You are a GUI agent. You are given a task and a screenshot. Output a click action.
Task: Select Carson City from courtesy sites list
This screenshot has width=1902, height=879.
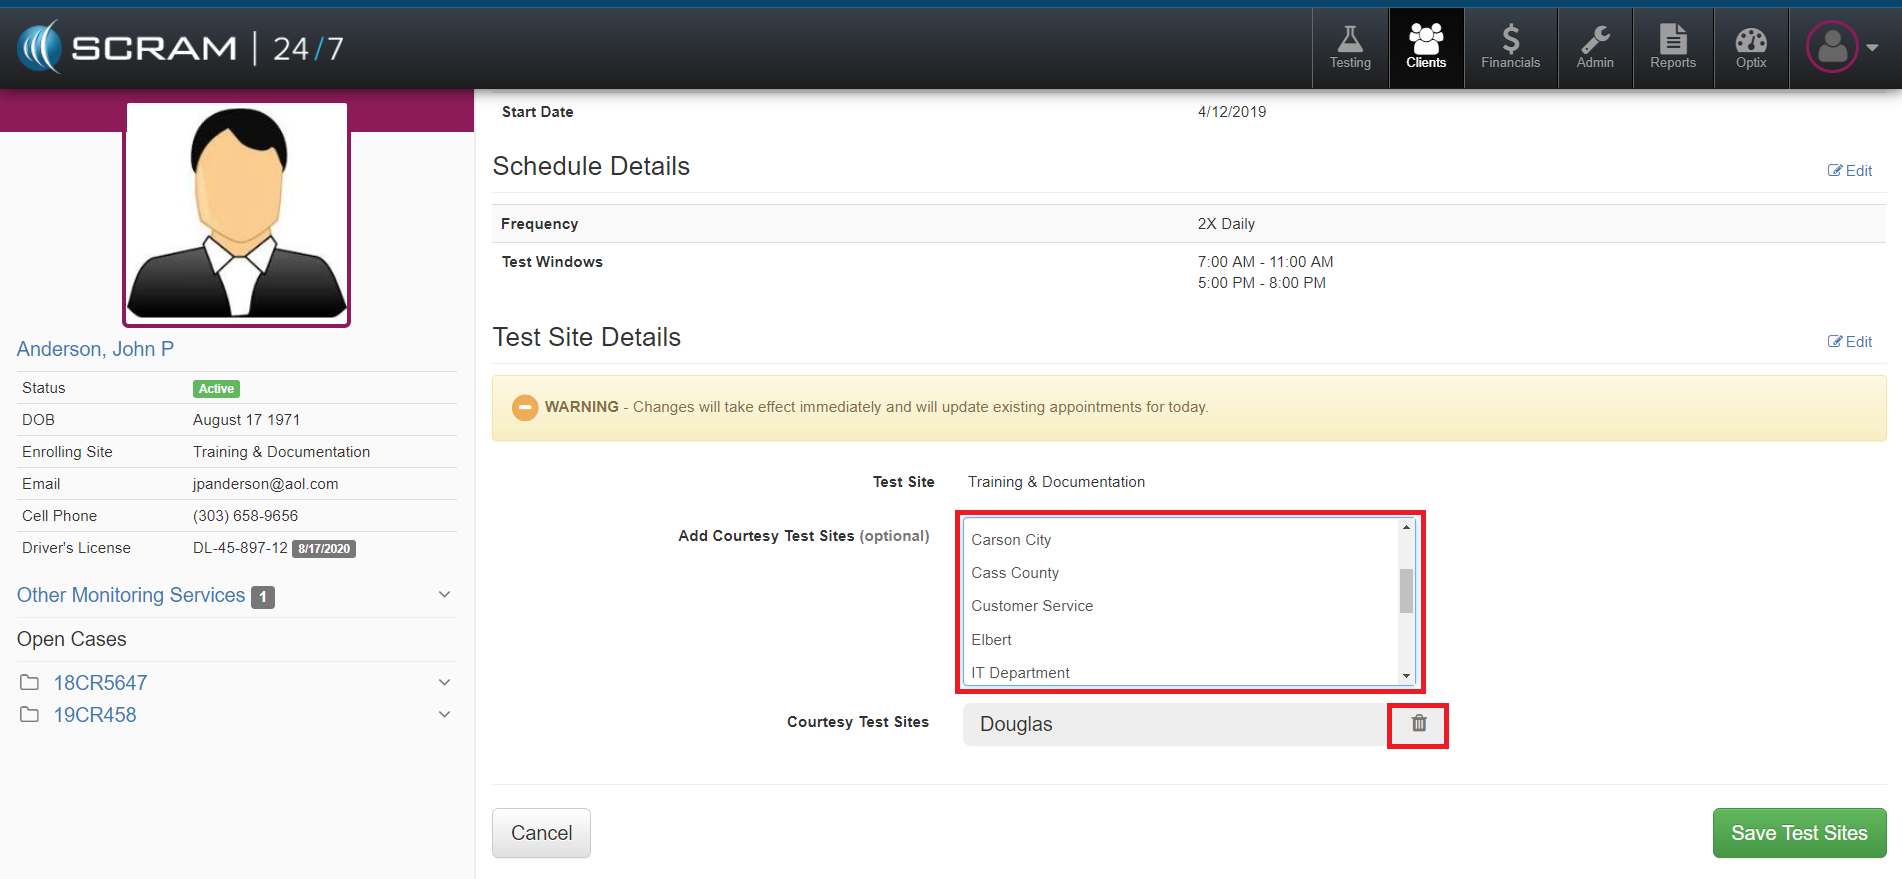tap(1011, 540)
